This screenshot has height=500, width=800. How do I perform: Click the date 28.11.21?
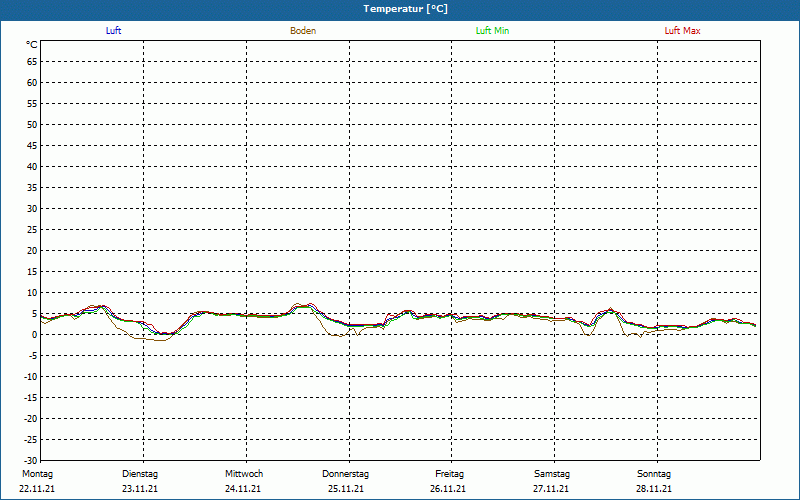(x=654, y=489)
